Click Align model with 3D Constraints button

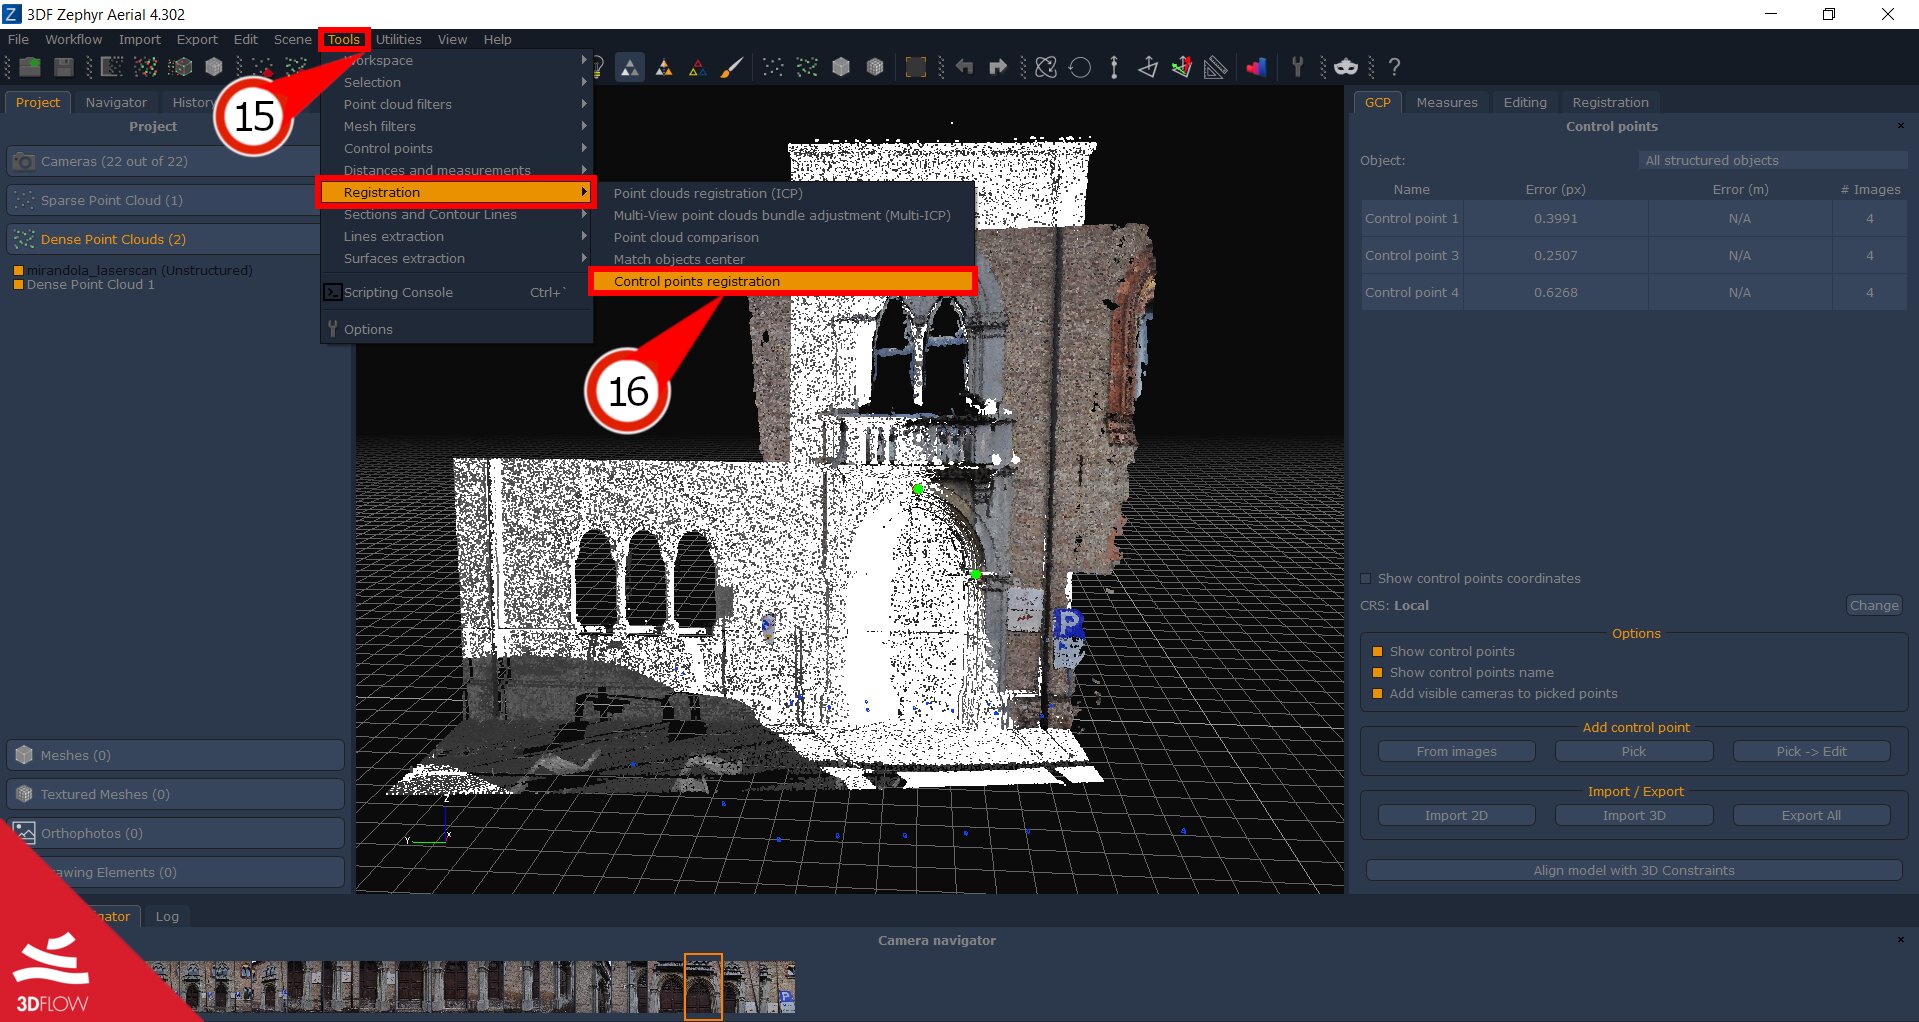[x=1633, y=870]
